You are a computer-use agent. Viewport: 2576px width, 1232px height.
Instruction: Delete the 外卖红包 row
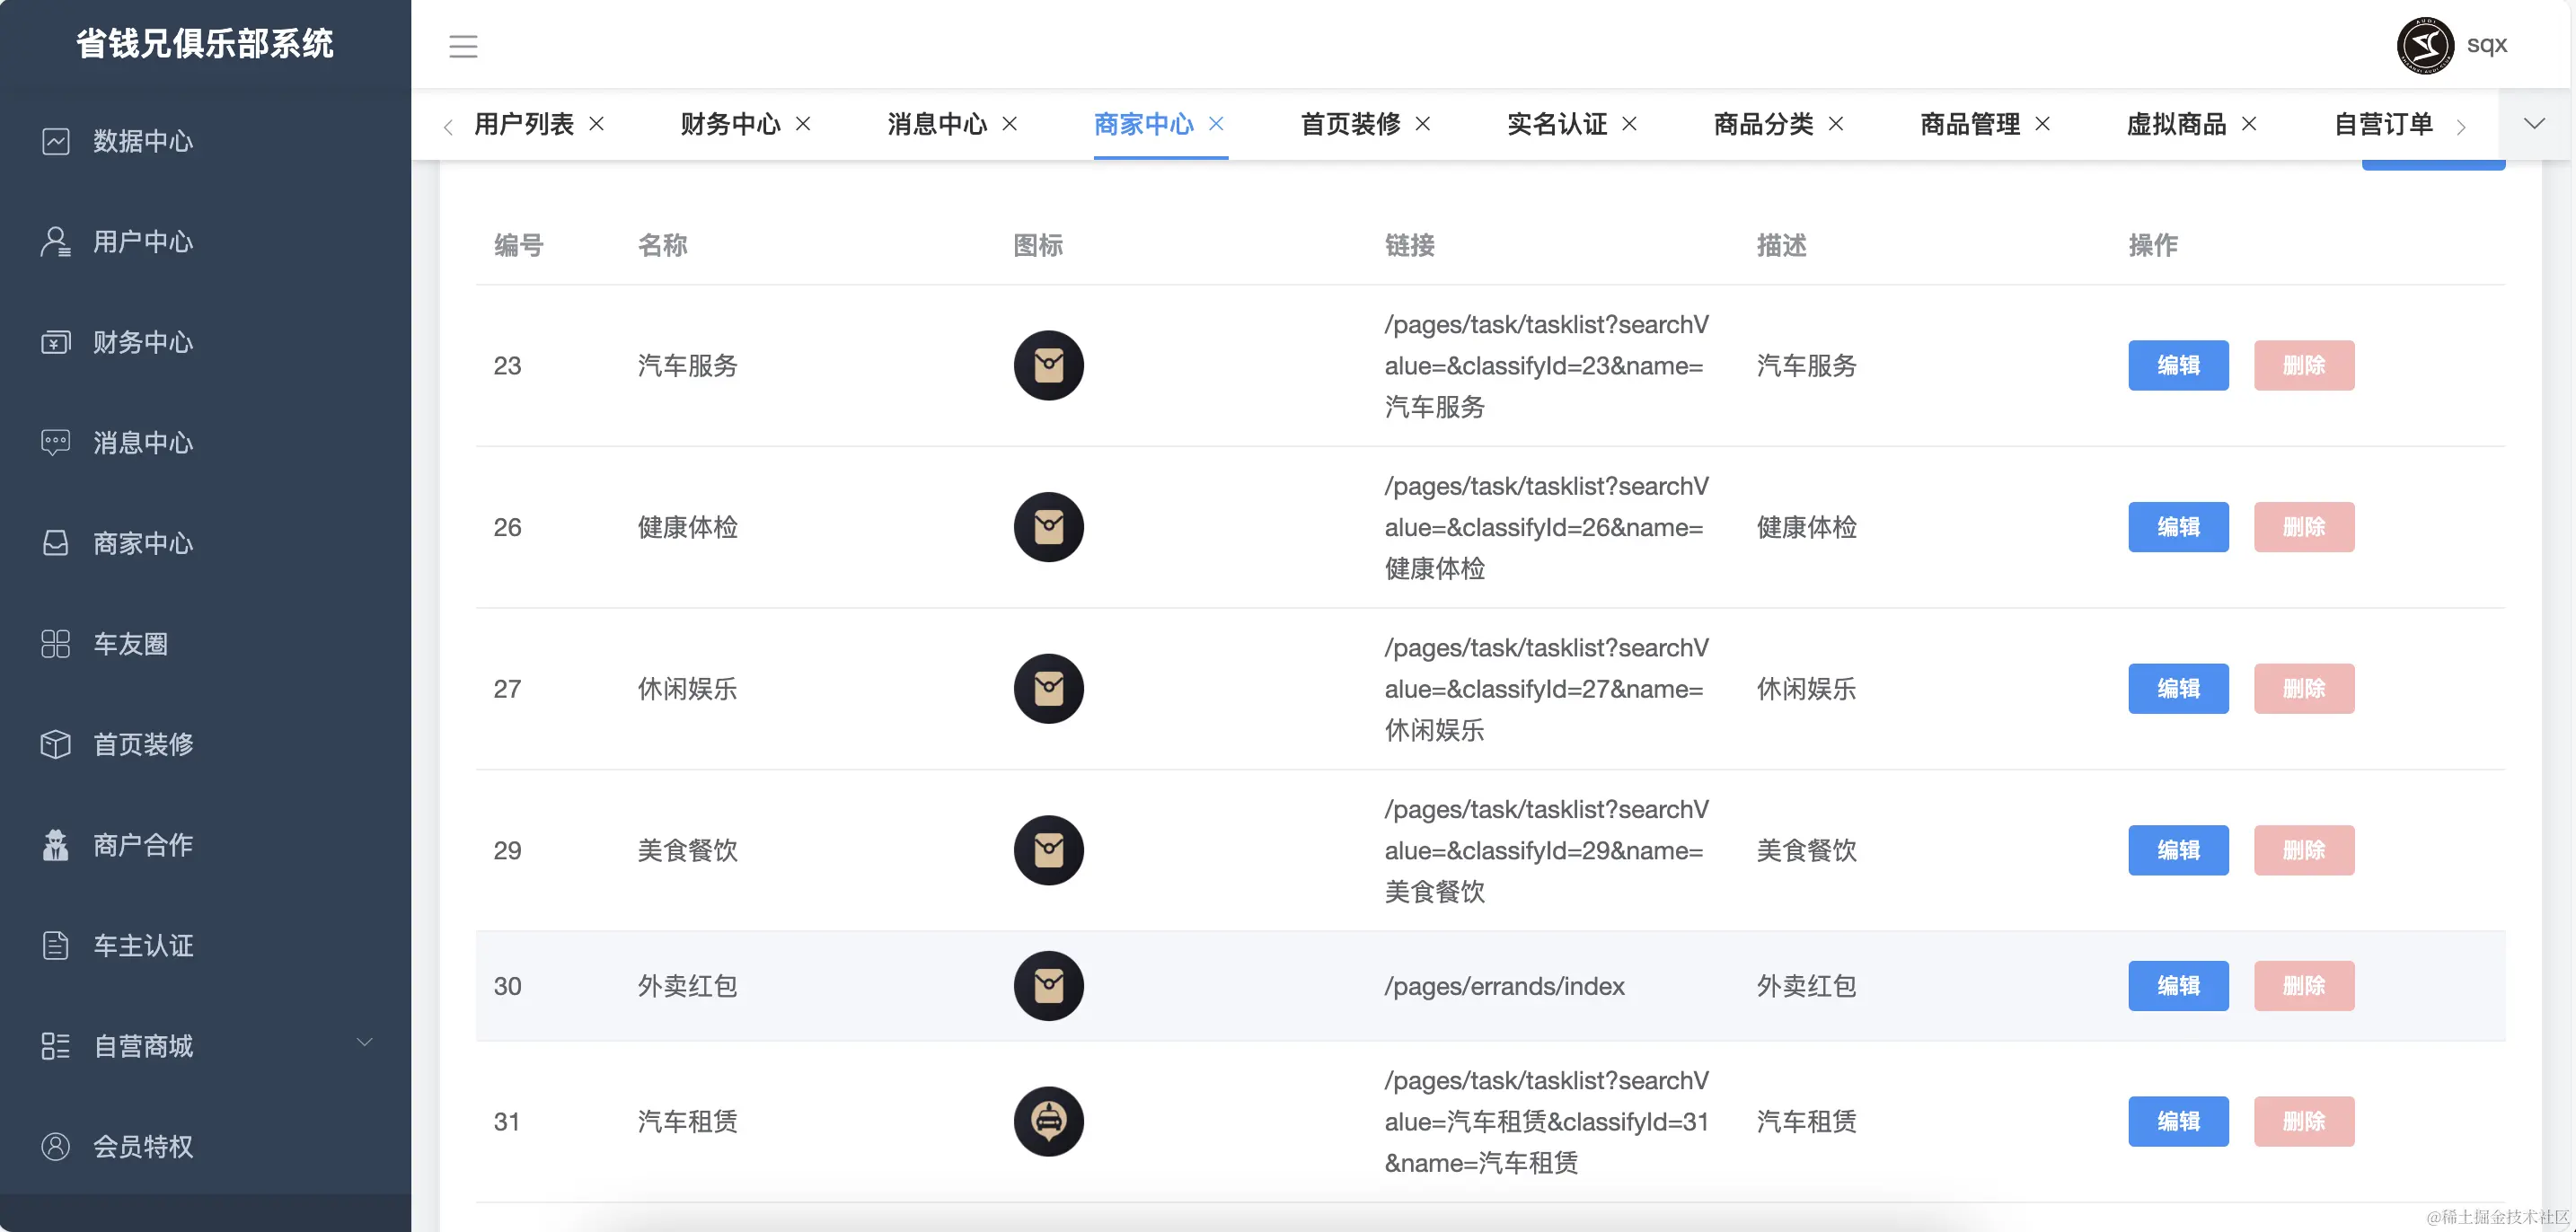click(x=2303, y=986)
